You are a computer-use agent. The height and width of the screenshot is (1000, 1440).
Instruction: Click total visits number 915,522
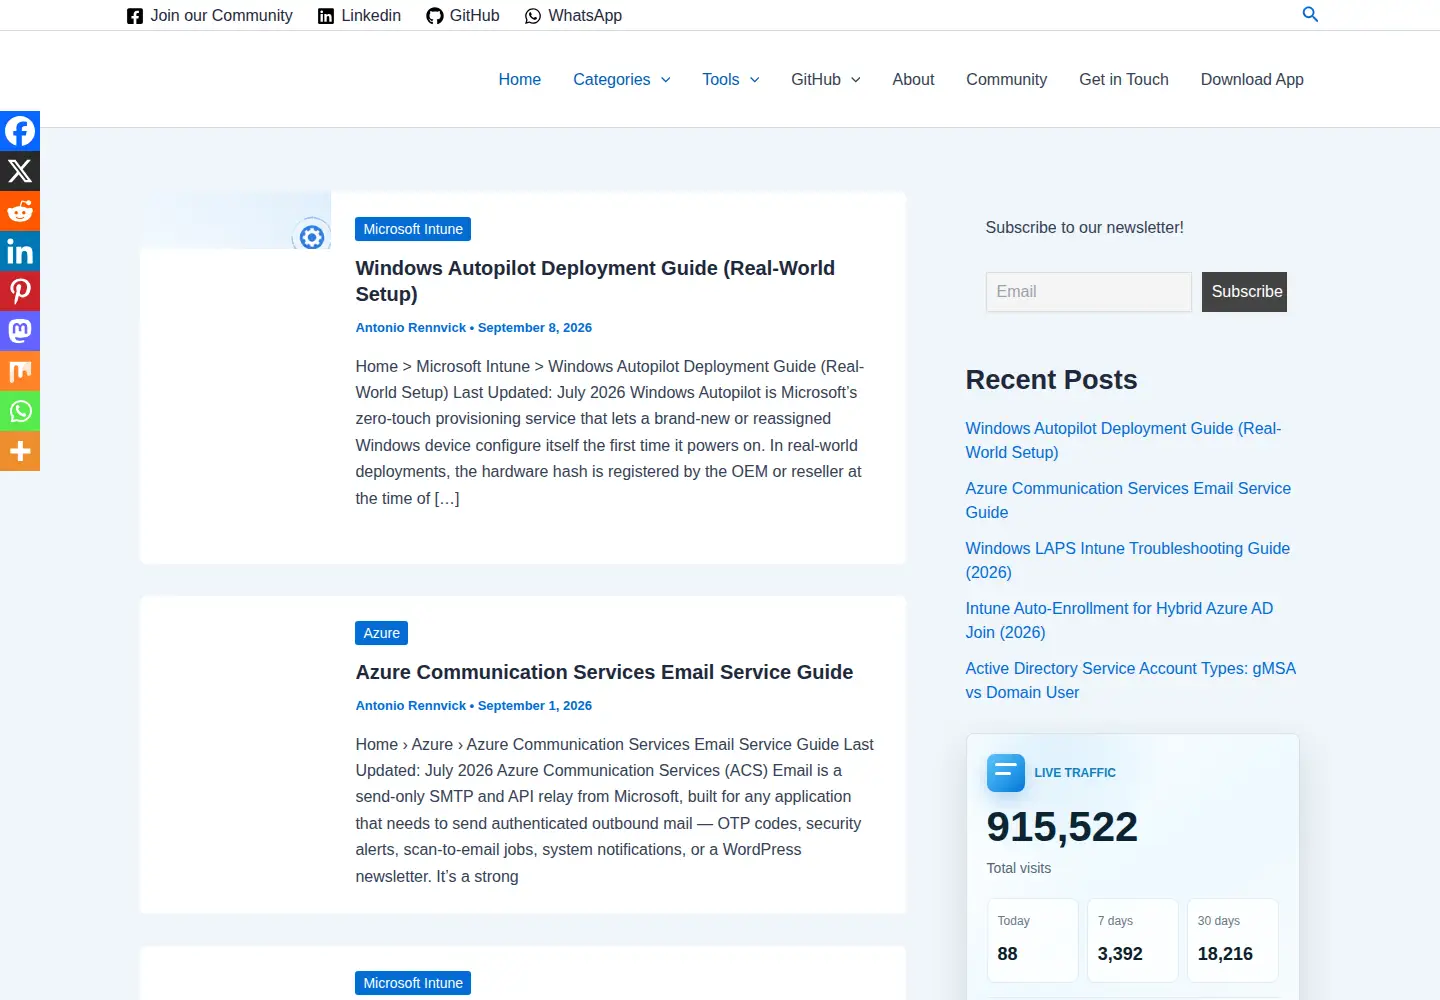click(x=1062, y=827)
